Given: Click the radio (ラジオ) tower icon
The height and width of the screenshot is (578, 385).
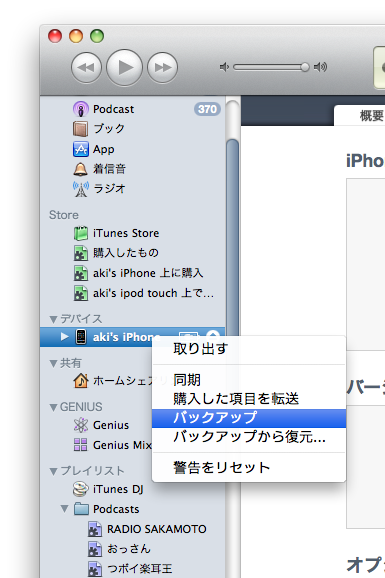Looking at the screenshot, I should (x=80, y=189).
